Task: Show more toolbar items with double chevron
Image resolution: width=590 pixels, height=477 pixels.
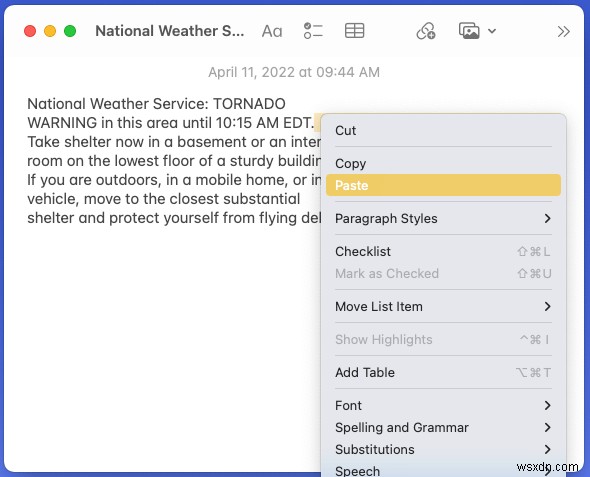Action: point(563,32)
